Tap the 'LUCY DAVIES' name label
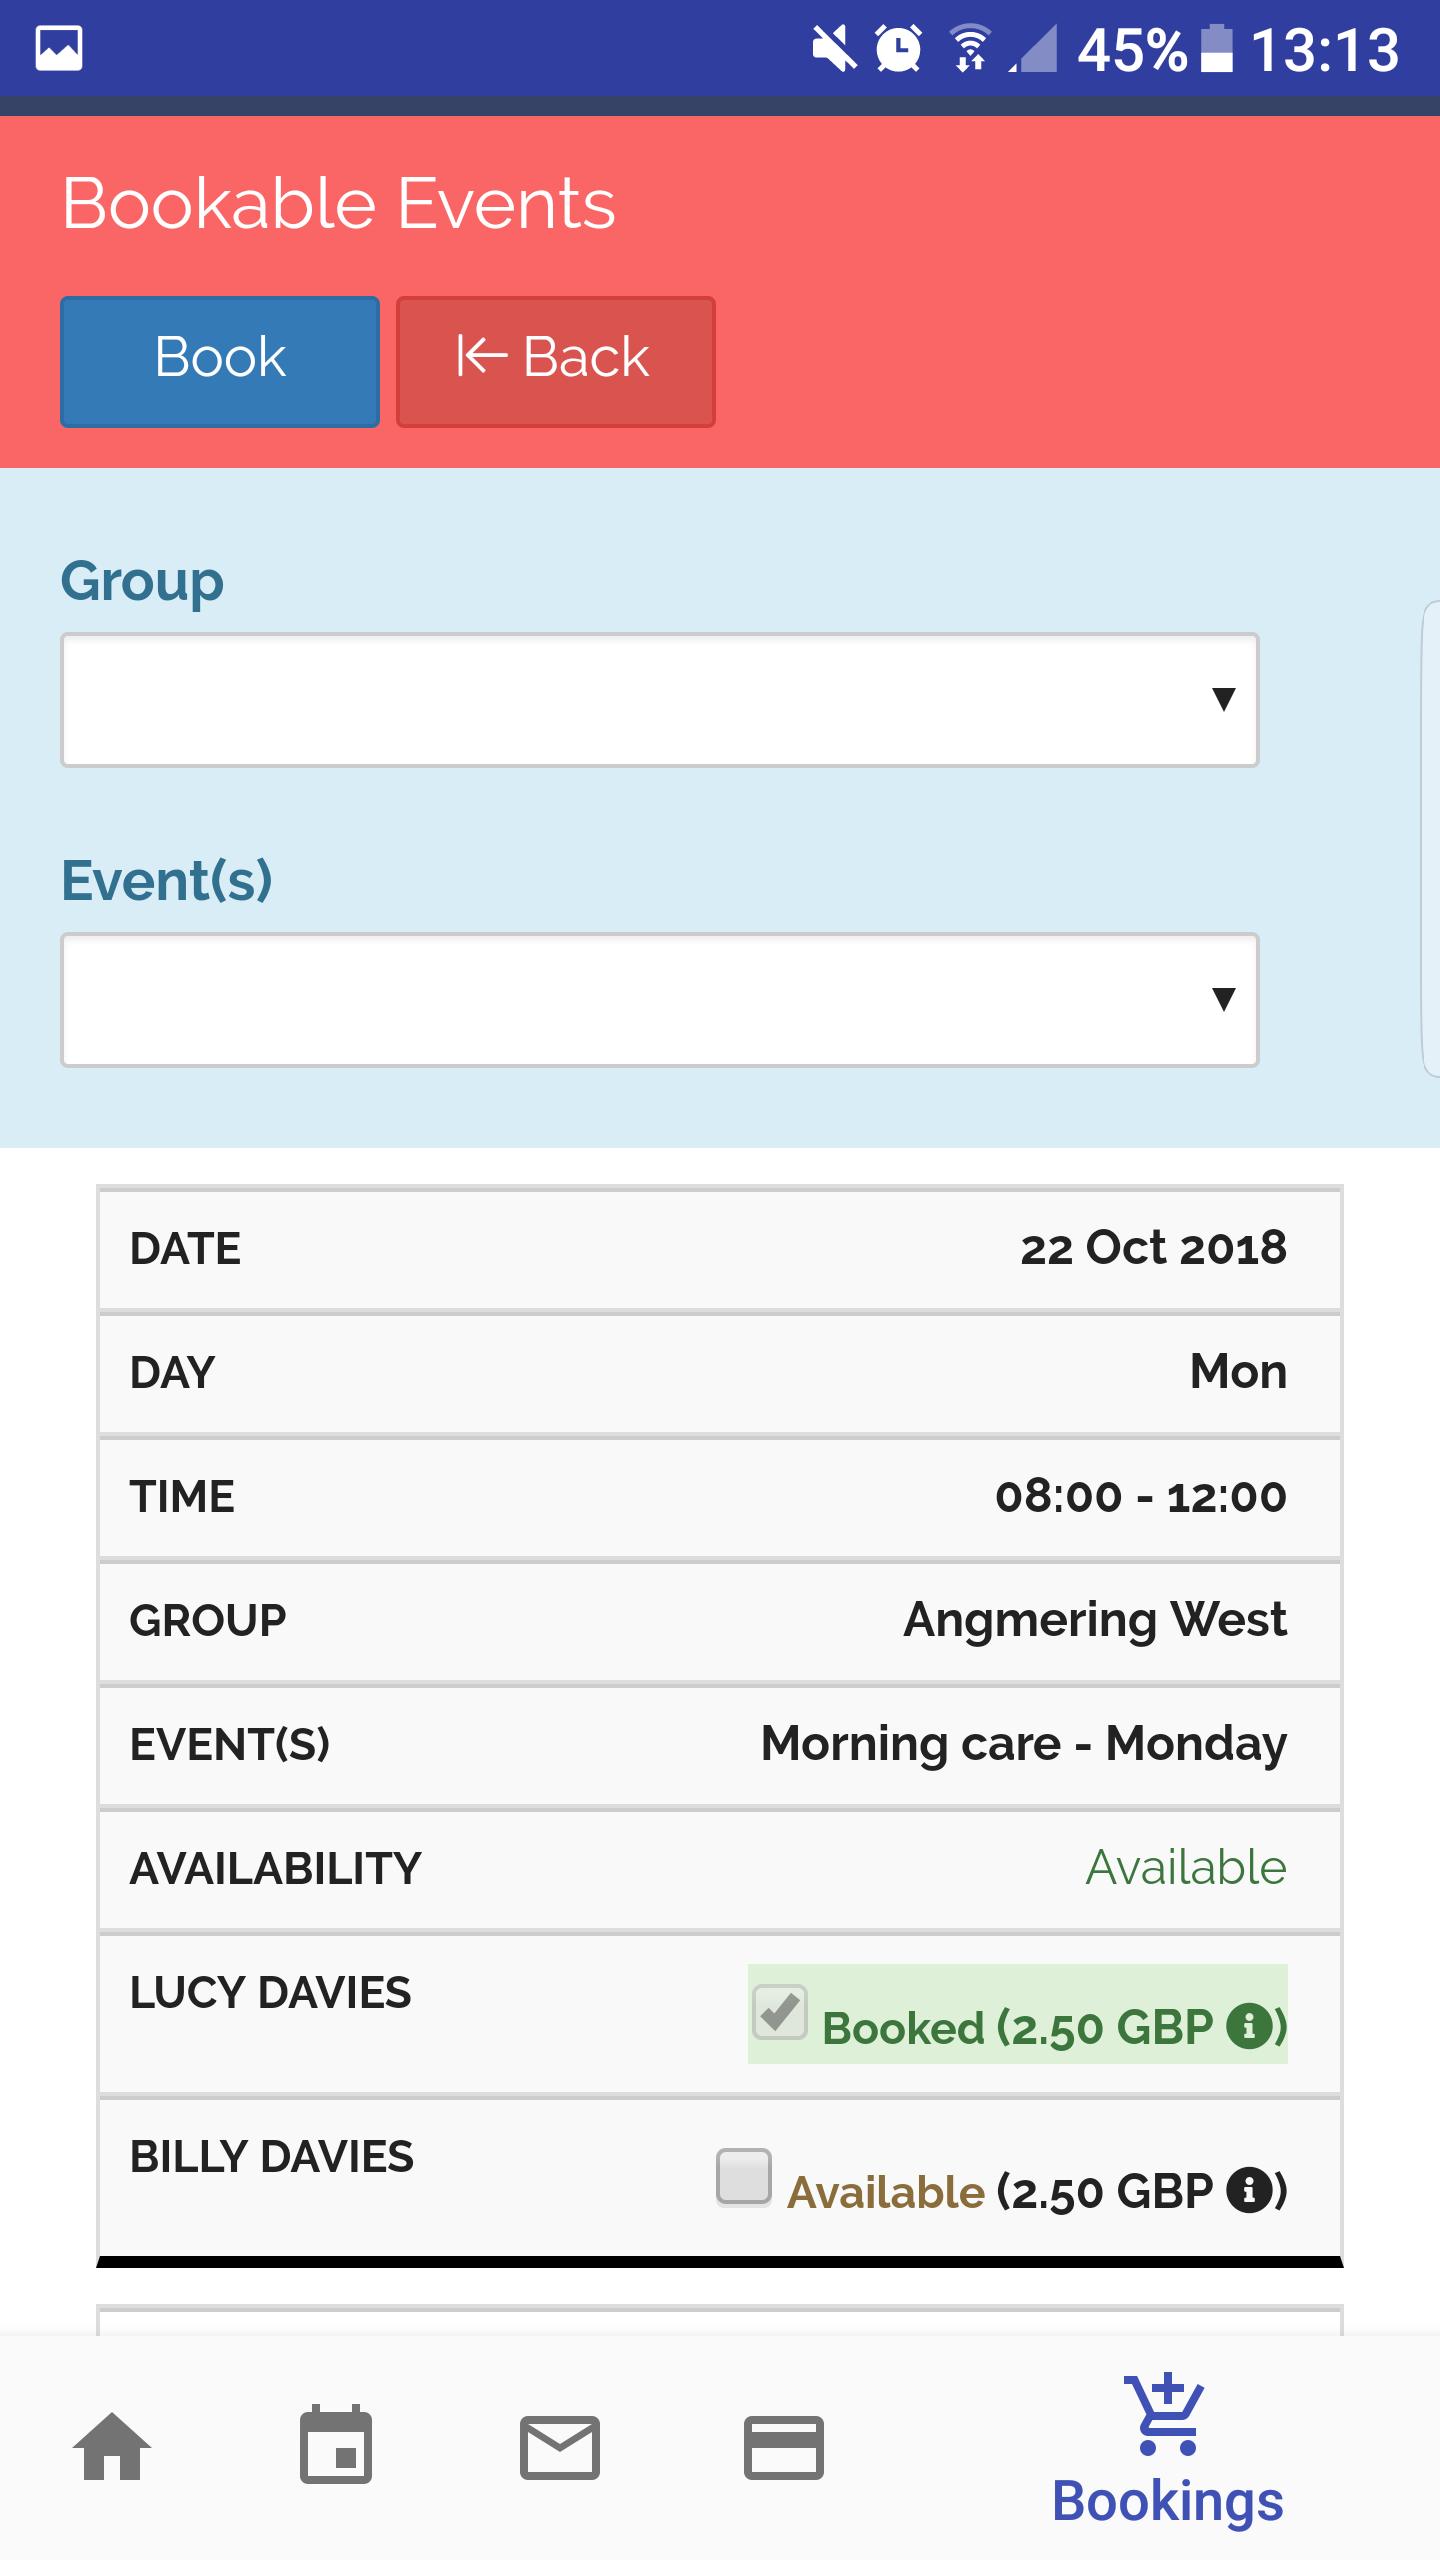1440x2560 pixels. tap(270, 1993)
